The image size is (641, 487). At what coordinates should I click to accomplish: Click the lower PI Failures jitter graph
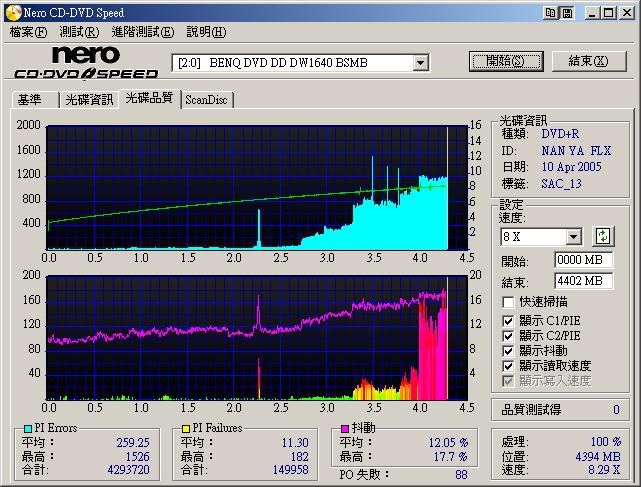click(x=257, y=338)
